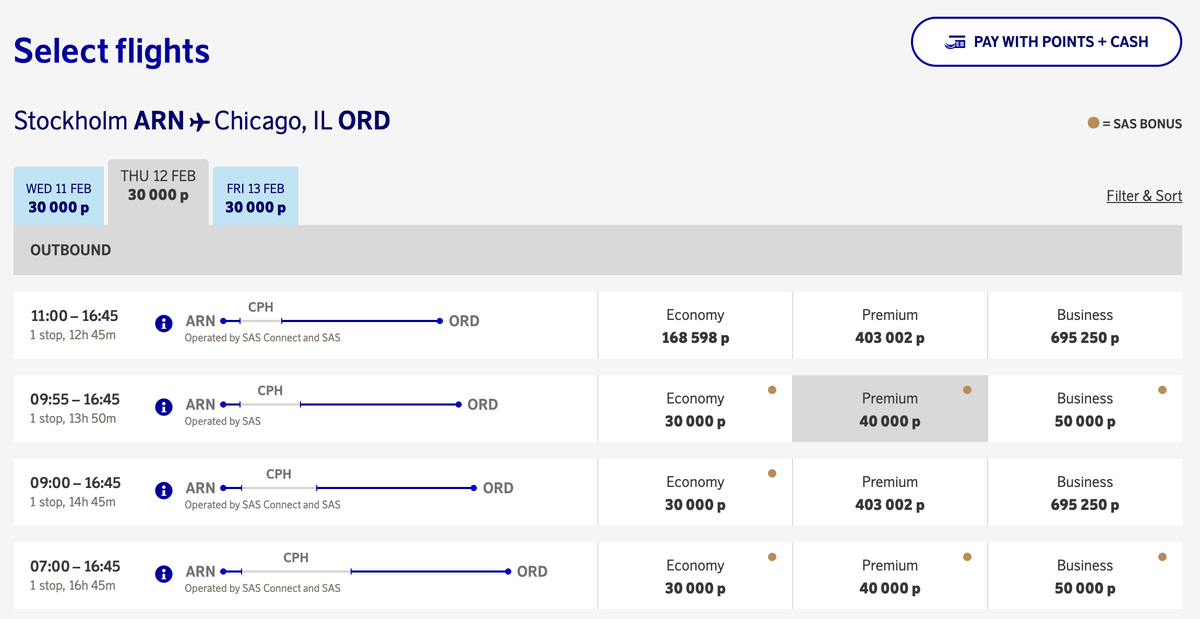Choose Premium 40 000 p on 07:00 flight

pos(890,576)
